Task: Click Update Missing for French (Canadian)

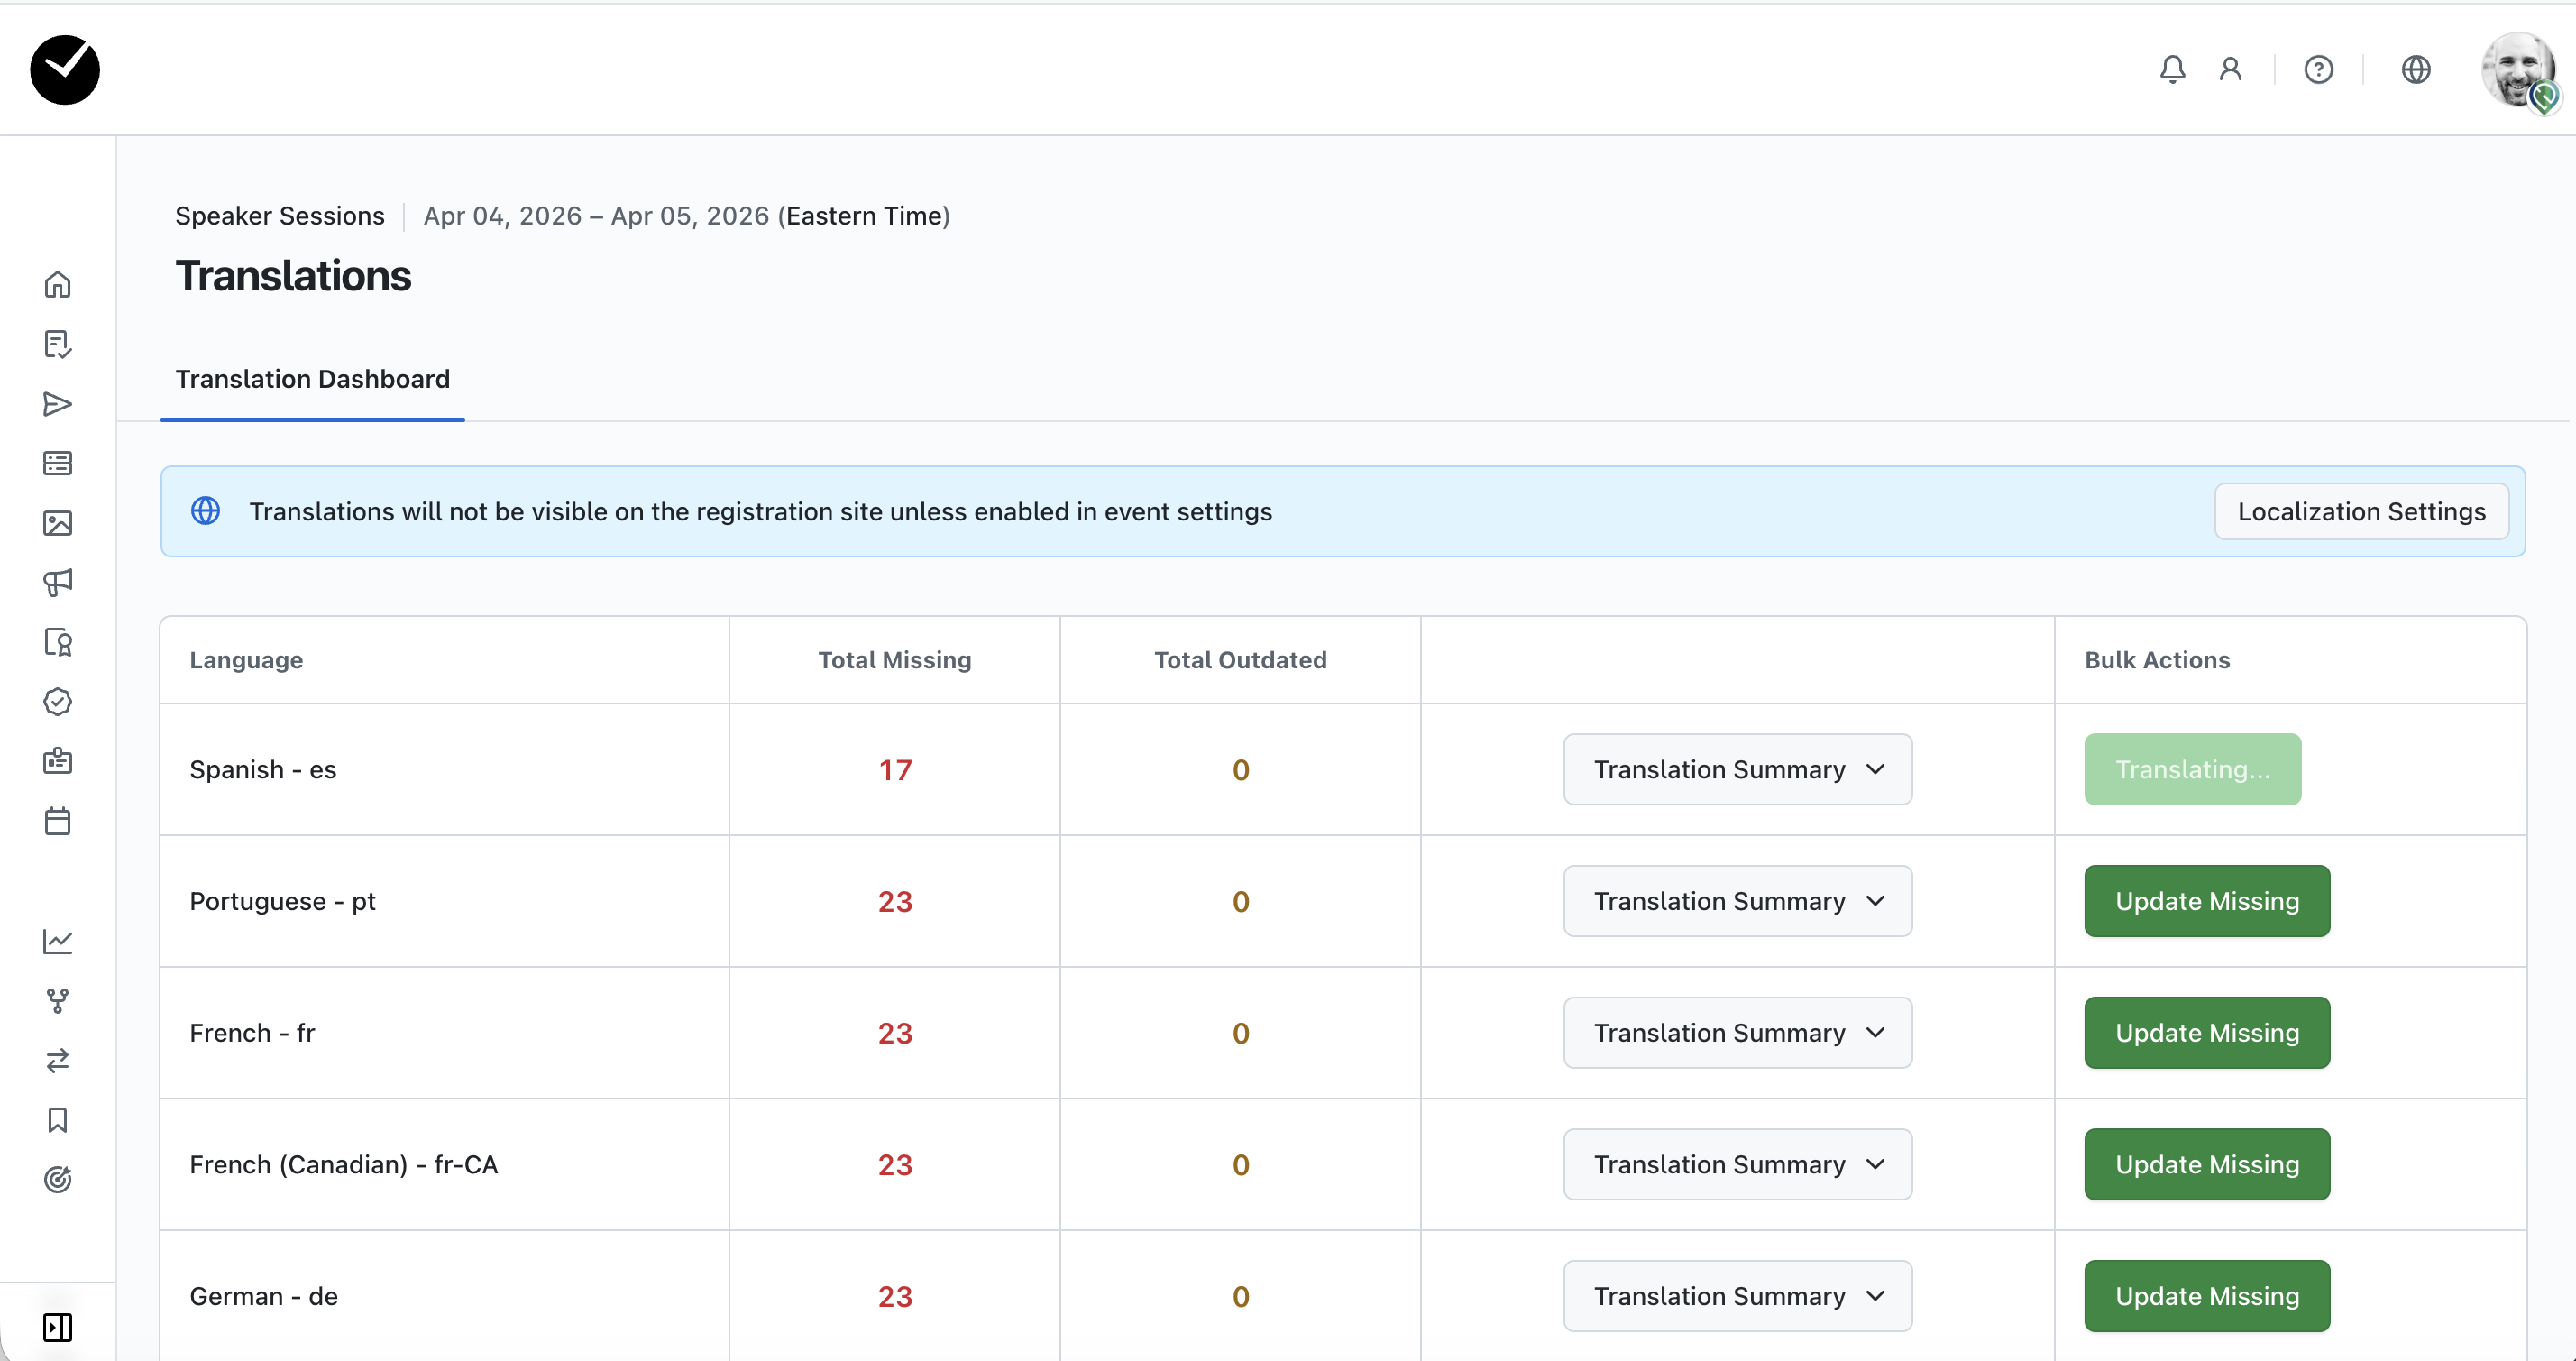Action: pyautogui.click(x=2206, y=1164)
